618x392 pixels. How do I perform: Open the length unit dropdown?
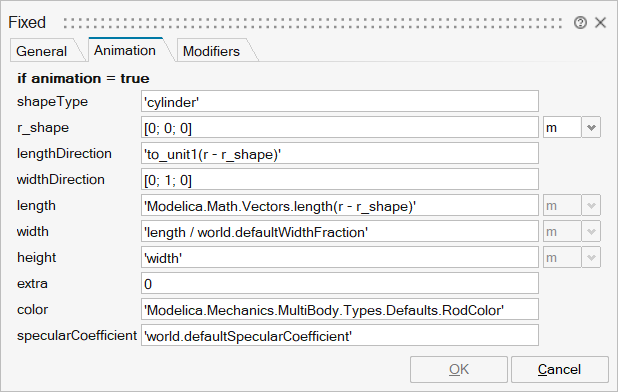pos(591,205)
